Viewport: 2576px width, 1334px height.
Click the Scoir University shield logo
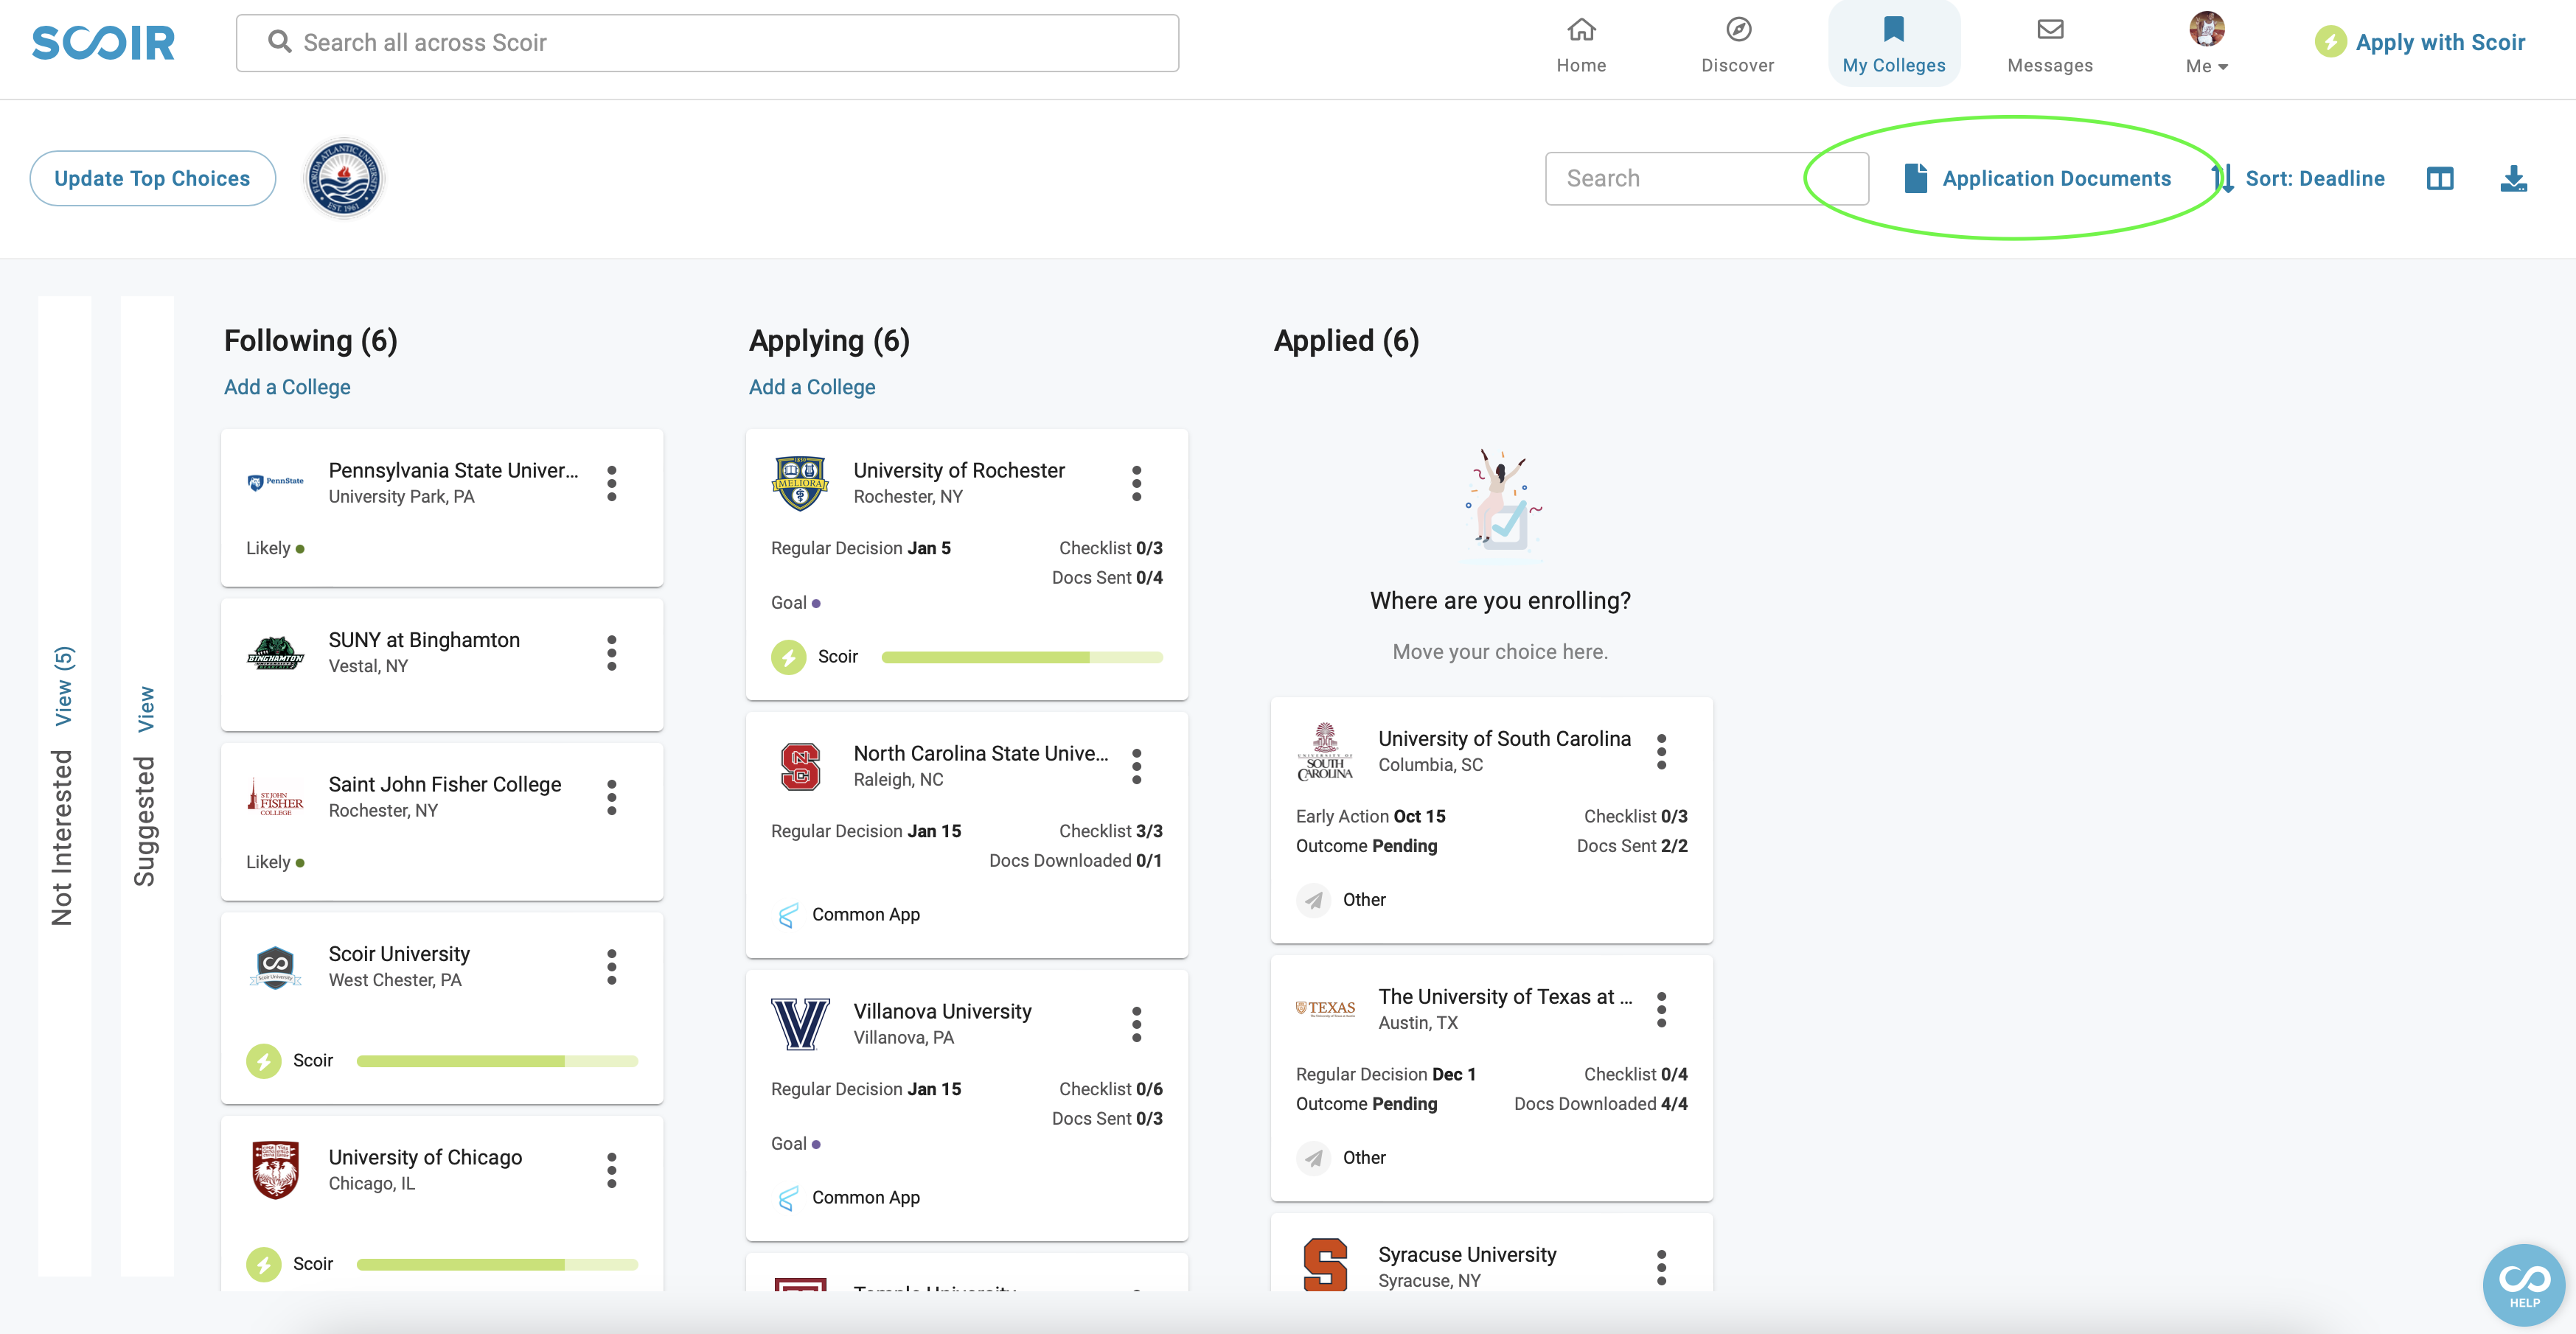click(x=275, y=967)
